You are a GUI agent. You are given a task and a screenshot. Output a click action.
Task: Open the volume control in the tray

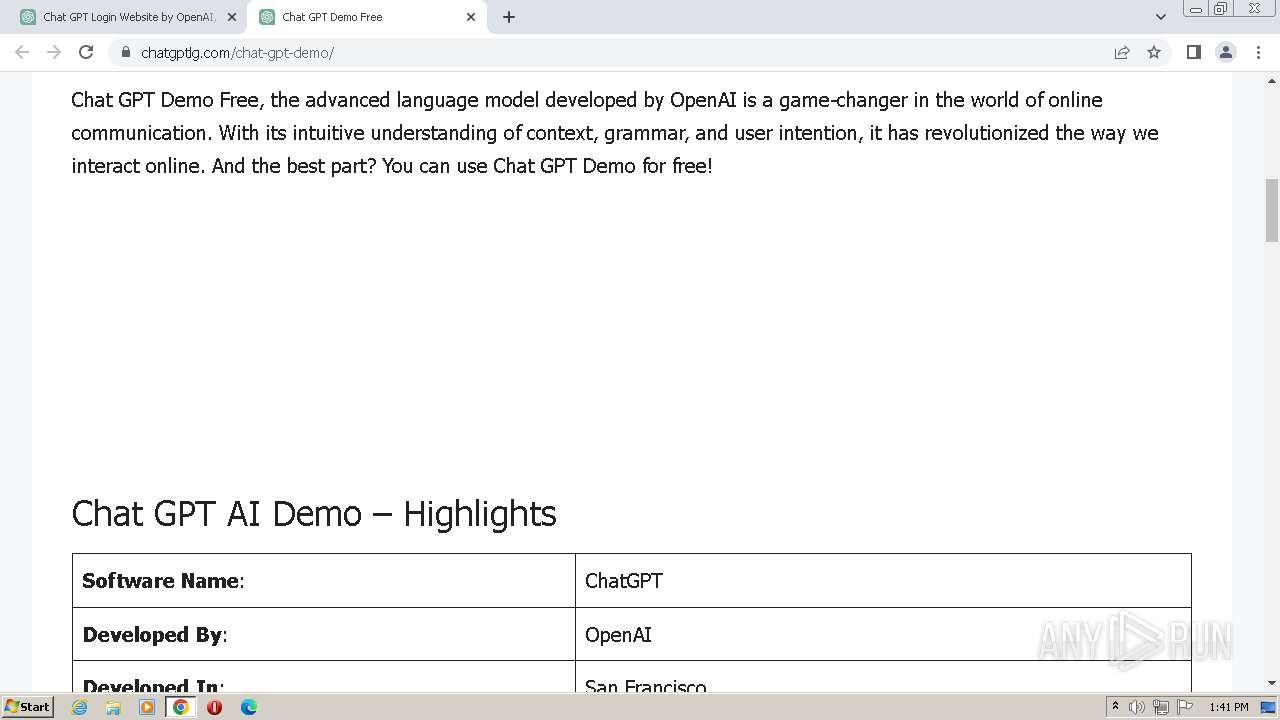tap(1137, 707)
